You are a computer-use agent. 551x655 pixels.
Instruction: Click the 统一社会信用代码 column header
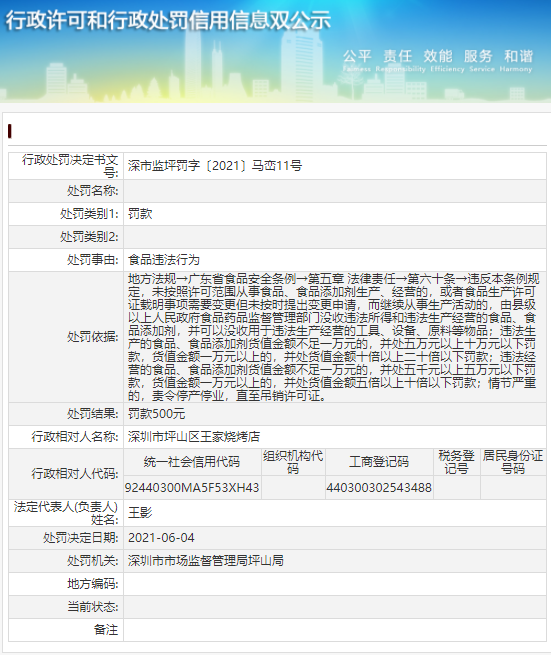(x=192, y=462)
